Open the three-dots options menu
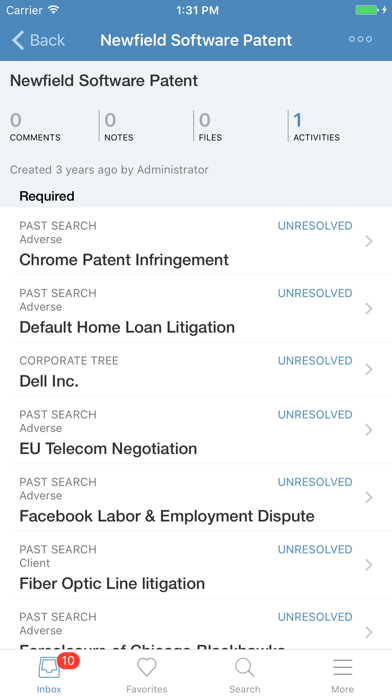Viewport: 392px width, 696px height. tap(360, 39)
